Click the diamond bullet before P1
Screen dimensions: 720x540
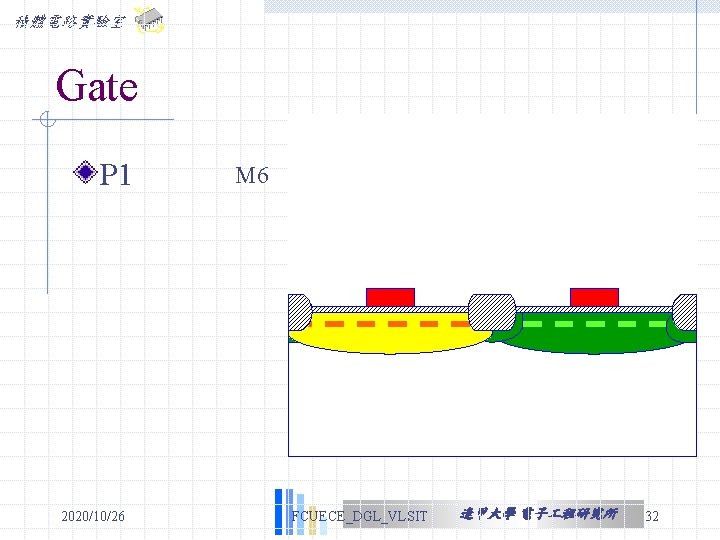pos(85,172)
